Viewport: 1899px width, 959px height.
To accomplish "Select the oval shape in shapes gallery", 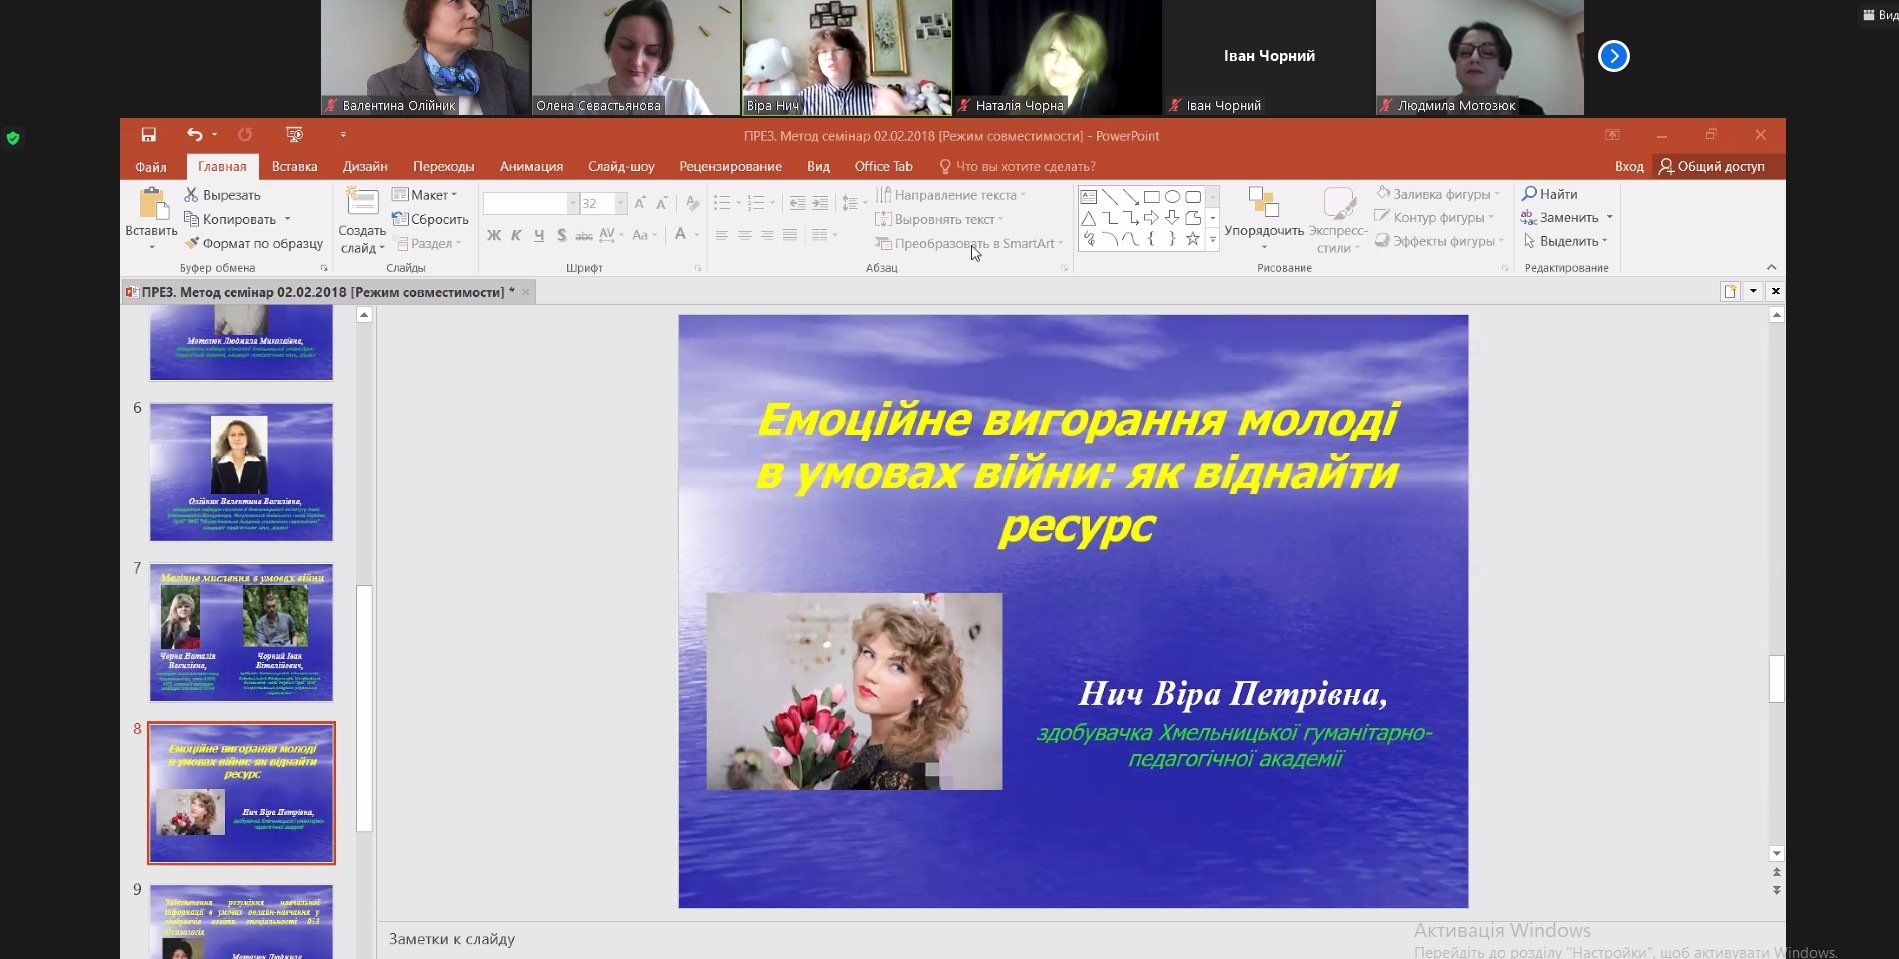I will click(1172, 197).
